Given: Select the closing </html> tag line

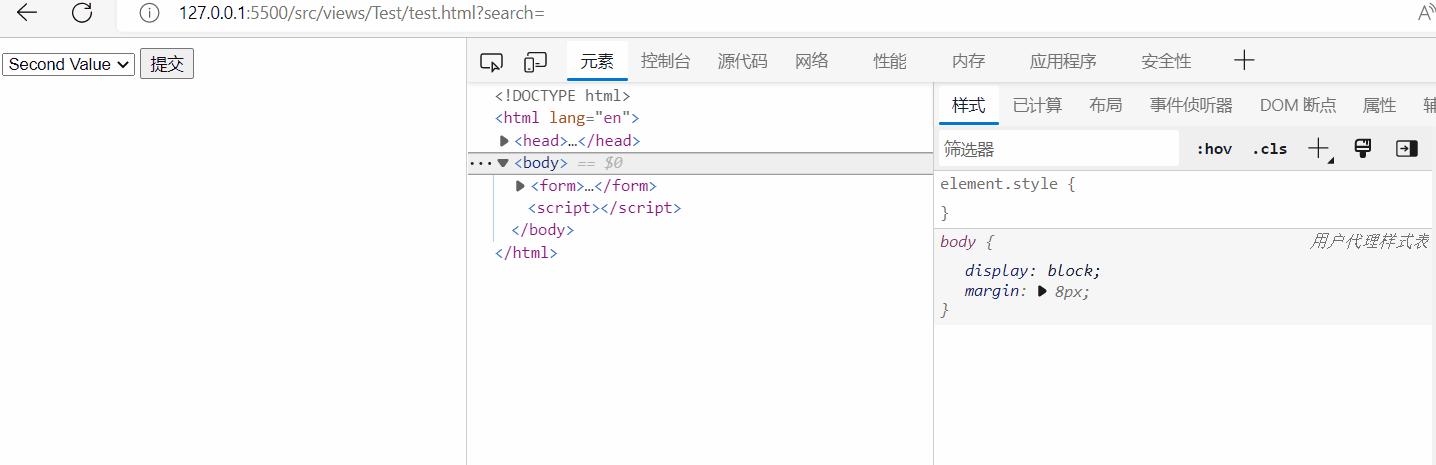Looking at the screenshot, I should (x=526, y=253).
